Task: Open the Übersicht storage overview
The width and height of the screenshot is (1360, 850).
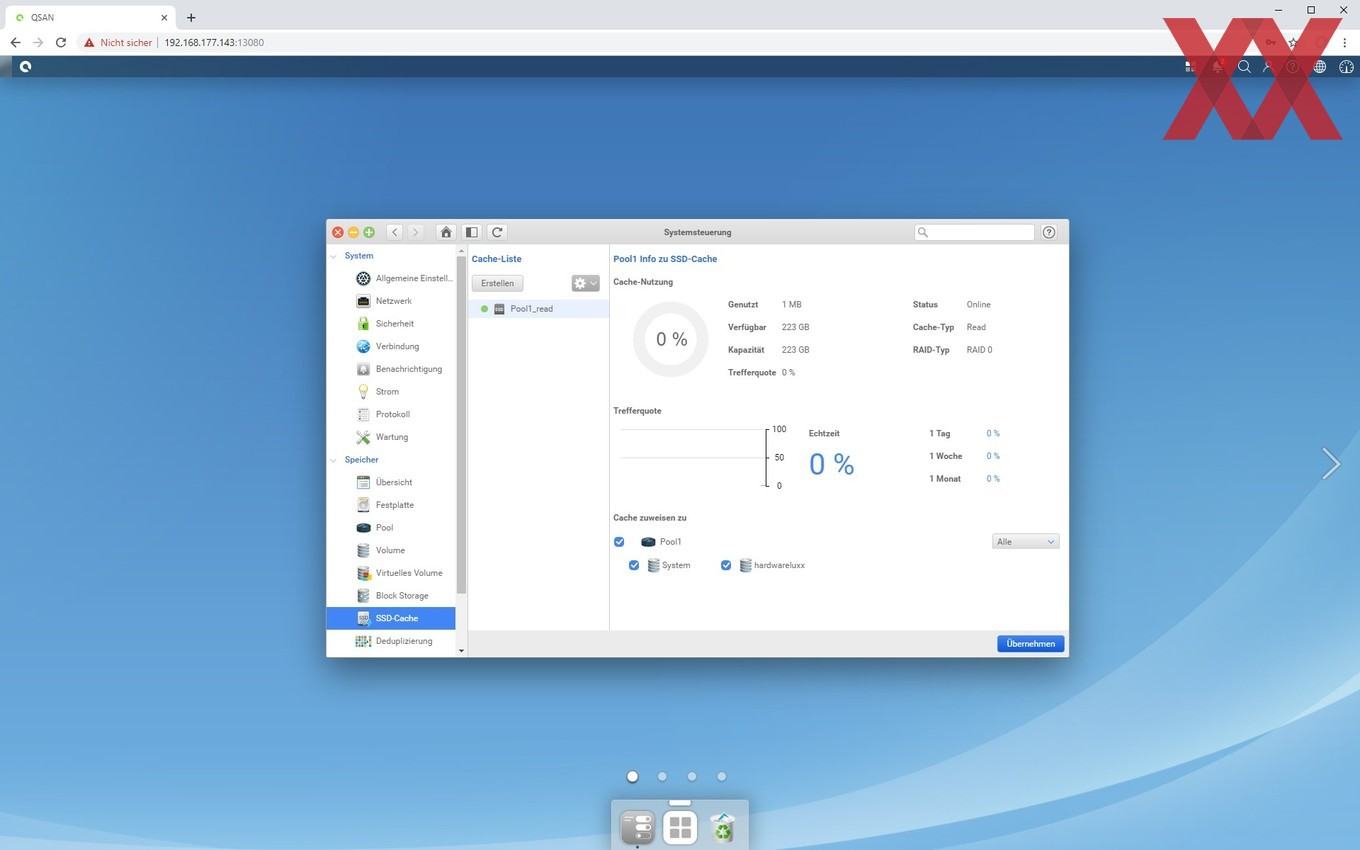Action: 384,482
